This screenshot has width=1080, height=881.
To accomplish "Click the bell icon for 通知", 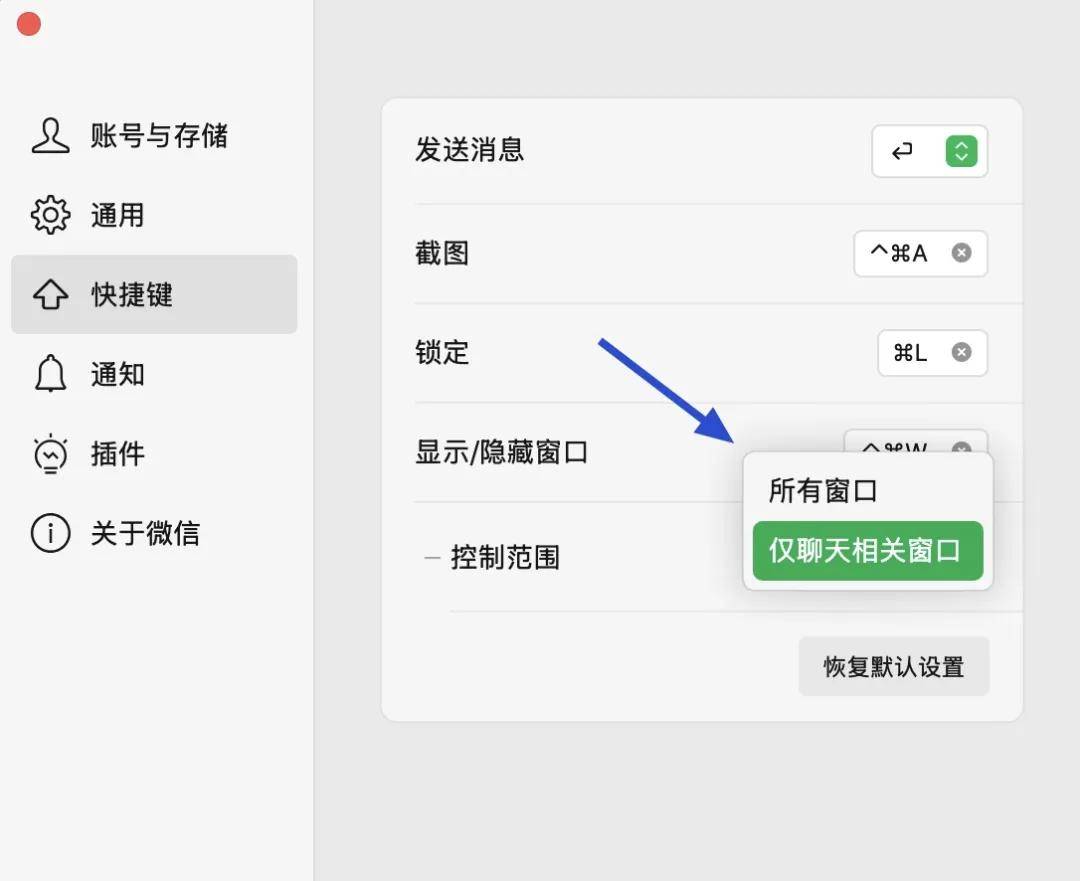I will [50, 374].
